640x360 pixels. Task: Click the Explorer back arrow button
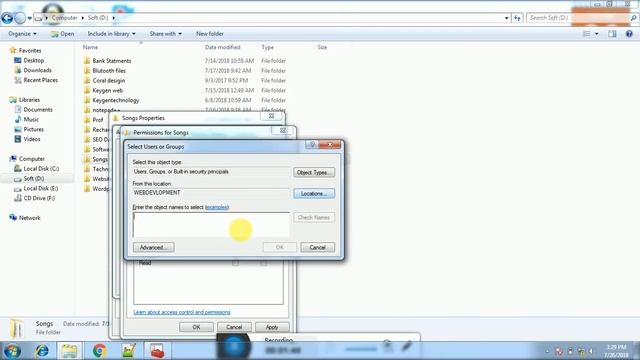tap(7, 18)
